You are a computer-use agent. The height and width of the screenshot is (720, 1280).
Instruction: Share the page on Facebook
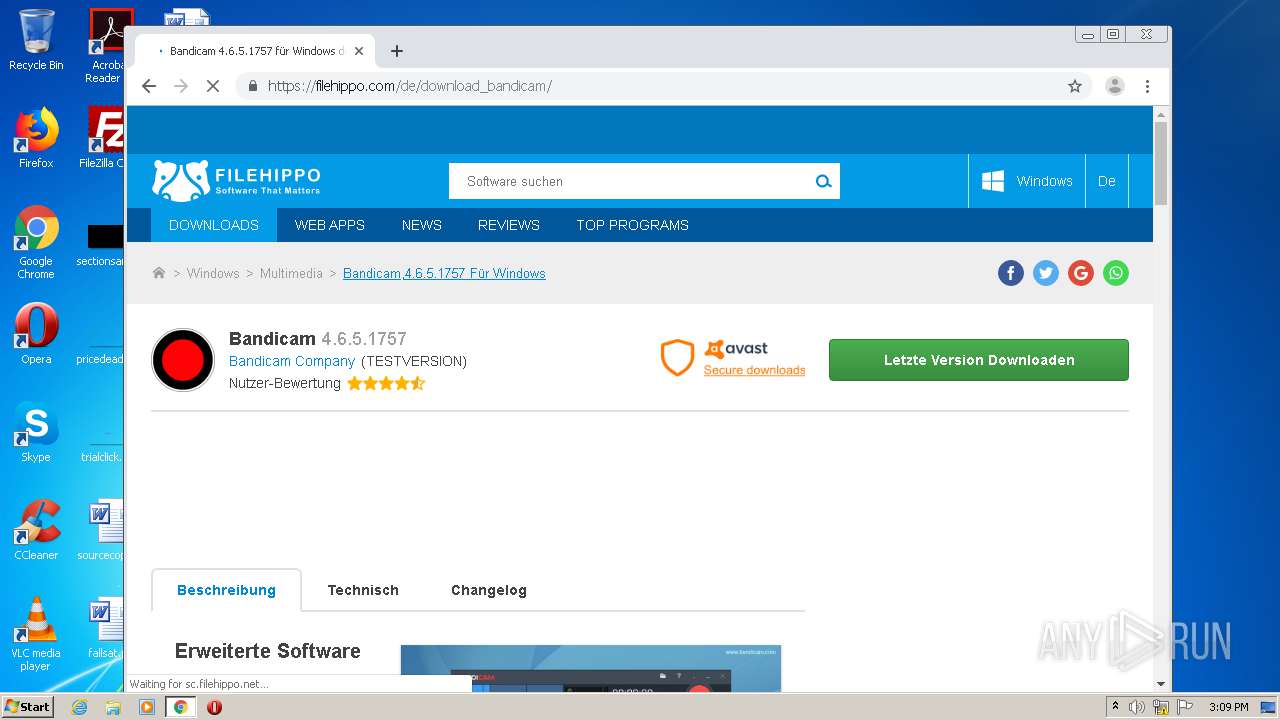pyautogui.click(x=1011, y=273)
